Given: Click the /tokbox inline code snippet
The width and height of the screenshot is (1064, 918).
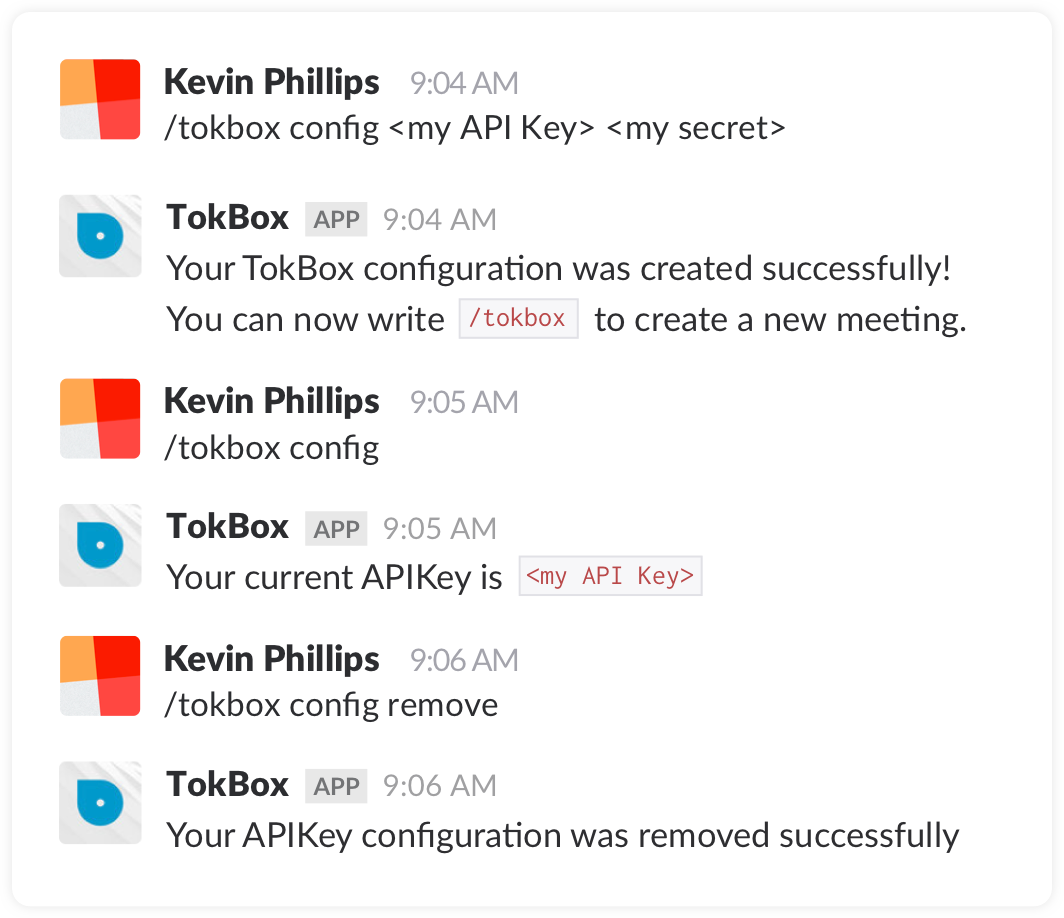Looking at the screenshot, I should (x=518, y=318).
